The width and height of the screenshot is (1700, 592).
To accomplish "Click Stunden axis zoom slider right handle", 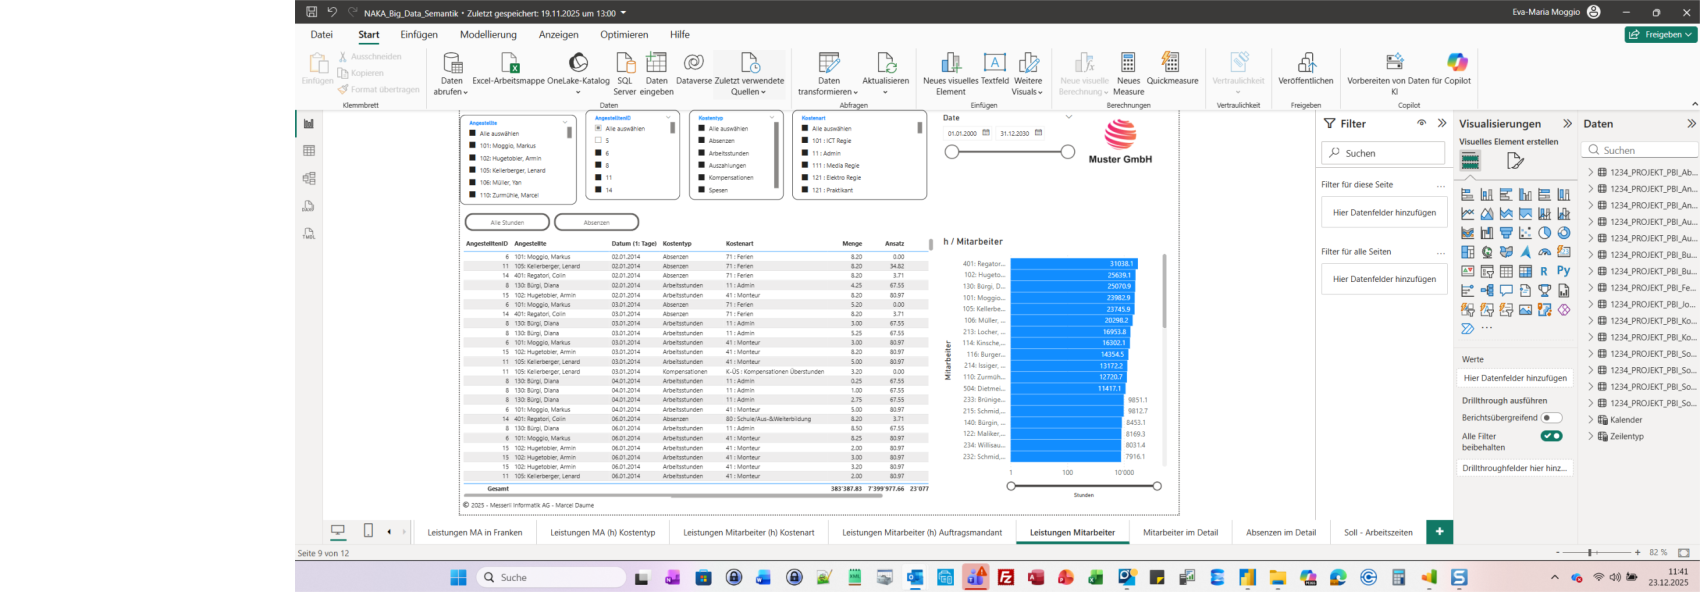I will point(1157,486).
